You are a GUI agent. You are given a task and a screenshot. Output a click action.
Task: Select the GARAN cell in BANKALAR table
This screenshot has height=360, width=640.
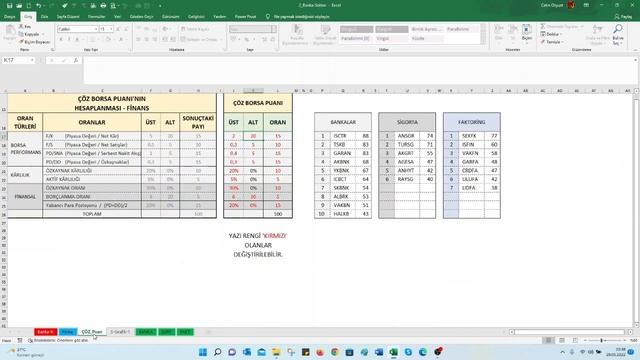[342, 153]
